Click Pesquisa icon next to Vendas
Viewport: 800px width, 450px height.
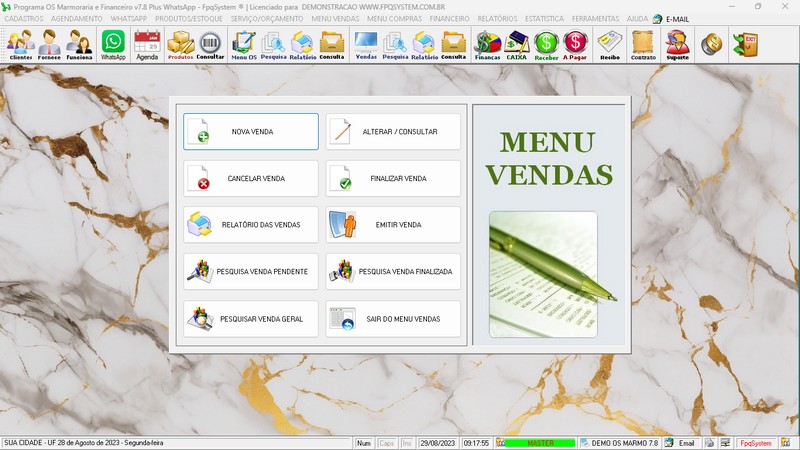[395, 45]
